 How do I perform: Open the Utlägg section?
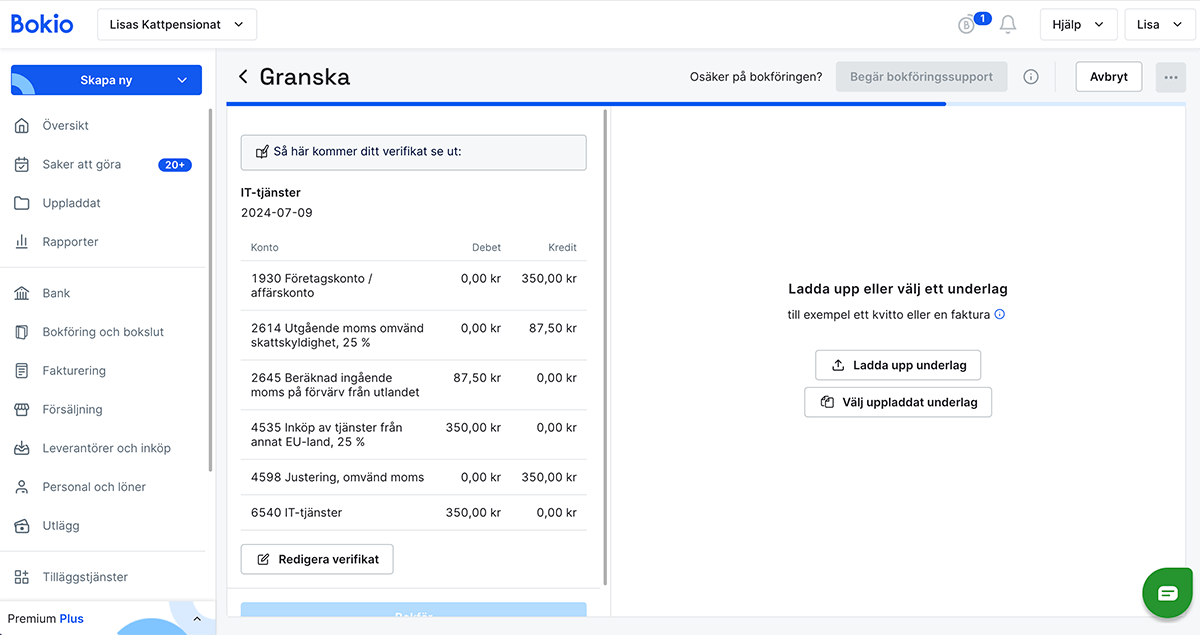(x=63, y=525)
